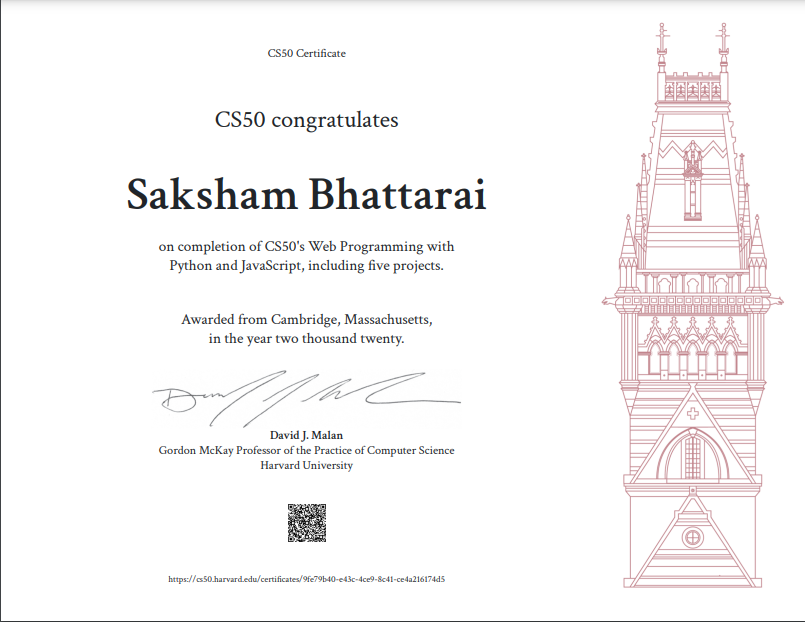Viewport: 805px width, 622px height.
Task: Click 'Awarded from Cambridge, Massachusetts' text
Action: [306, 319]
